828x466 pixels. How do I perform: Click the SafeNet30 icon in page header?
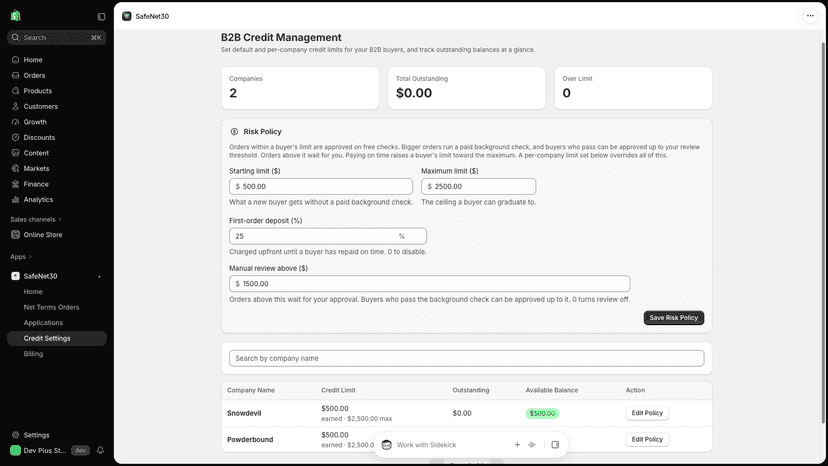(x=127, y=16)
